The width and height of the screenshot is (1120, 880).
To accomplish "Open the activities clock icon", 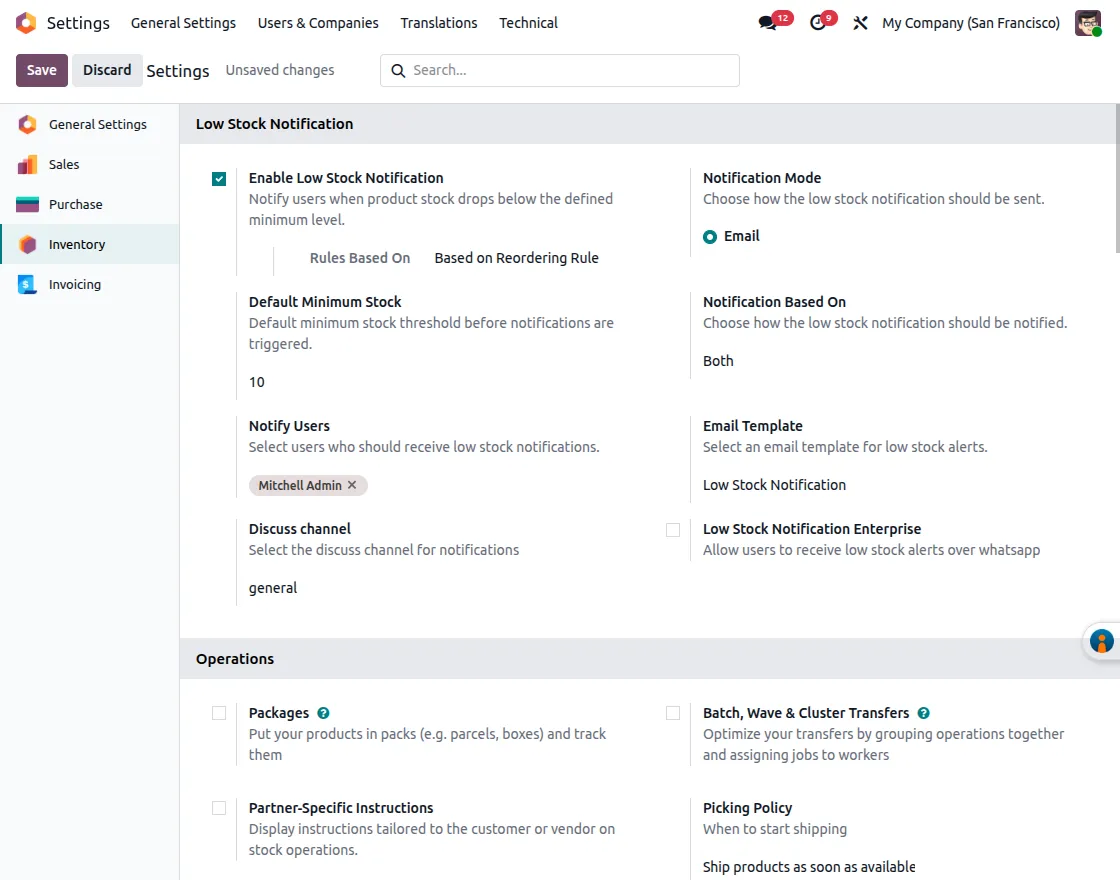I will click(818, 23).
